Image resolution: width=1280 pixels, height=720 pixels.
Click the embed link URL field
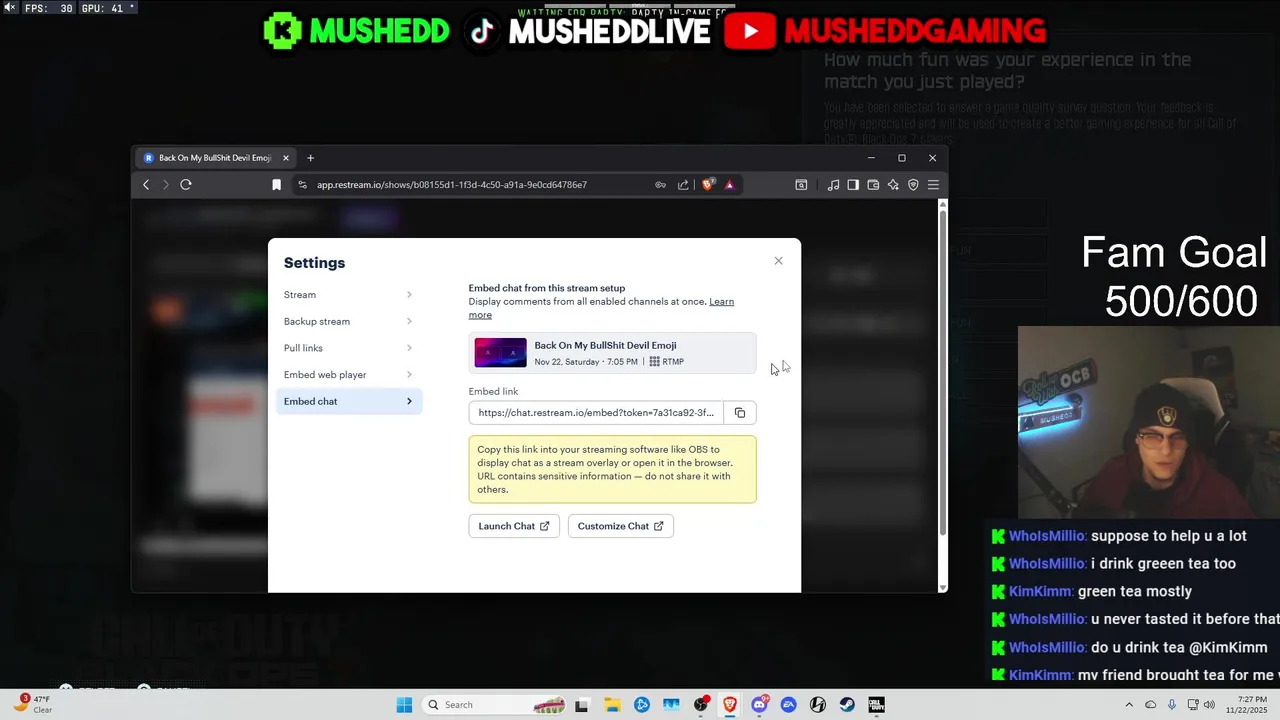pyautogui.click(x=596, y=413)
